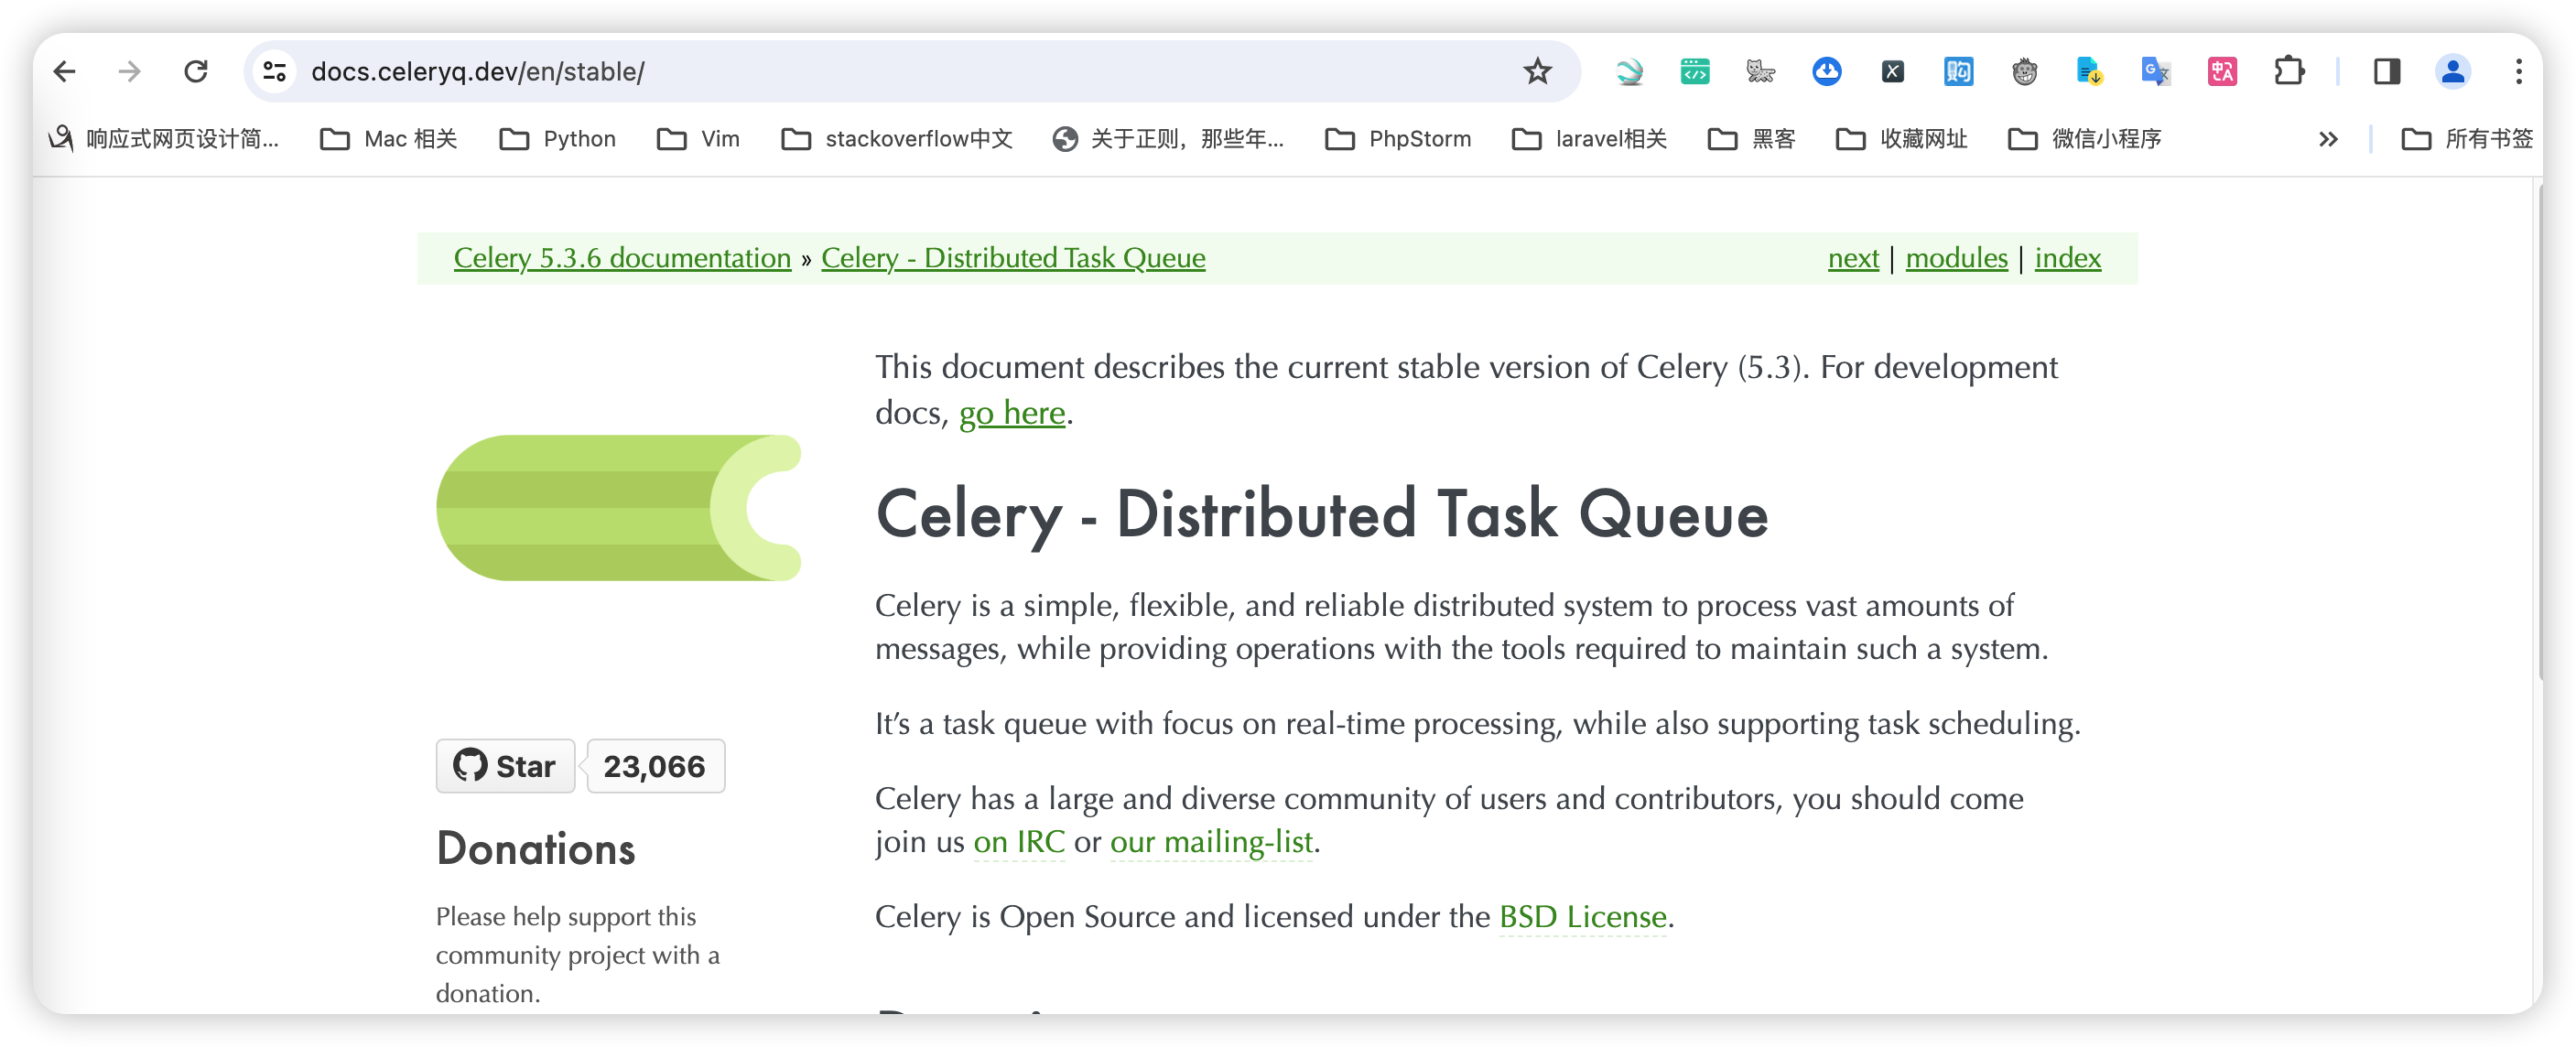Expand the 黑客 bookmark folder
This screenshot has width=2576, height=1047.
click(x=1753, y=139)
